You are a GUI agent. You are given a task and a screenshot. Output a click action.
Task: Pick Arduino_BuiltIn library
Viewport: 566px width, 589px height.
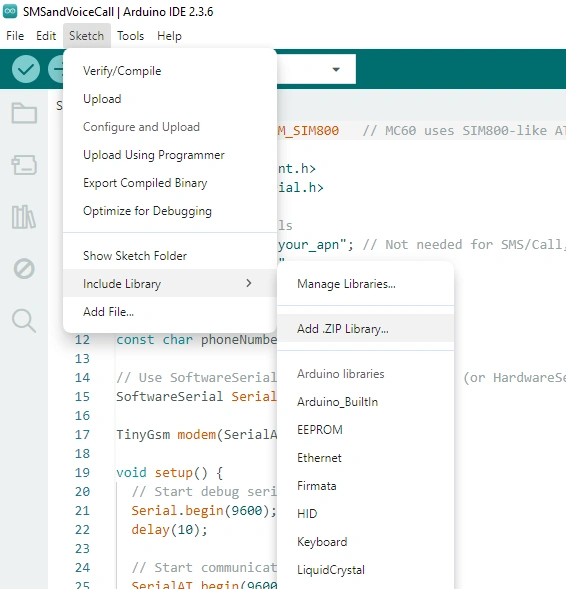[365, 402]
